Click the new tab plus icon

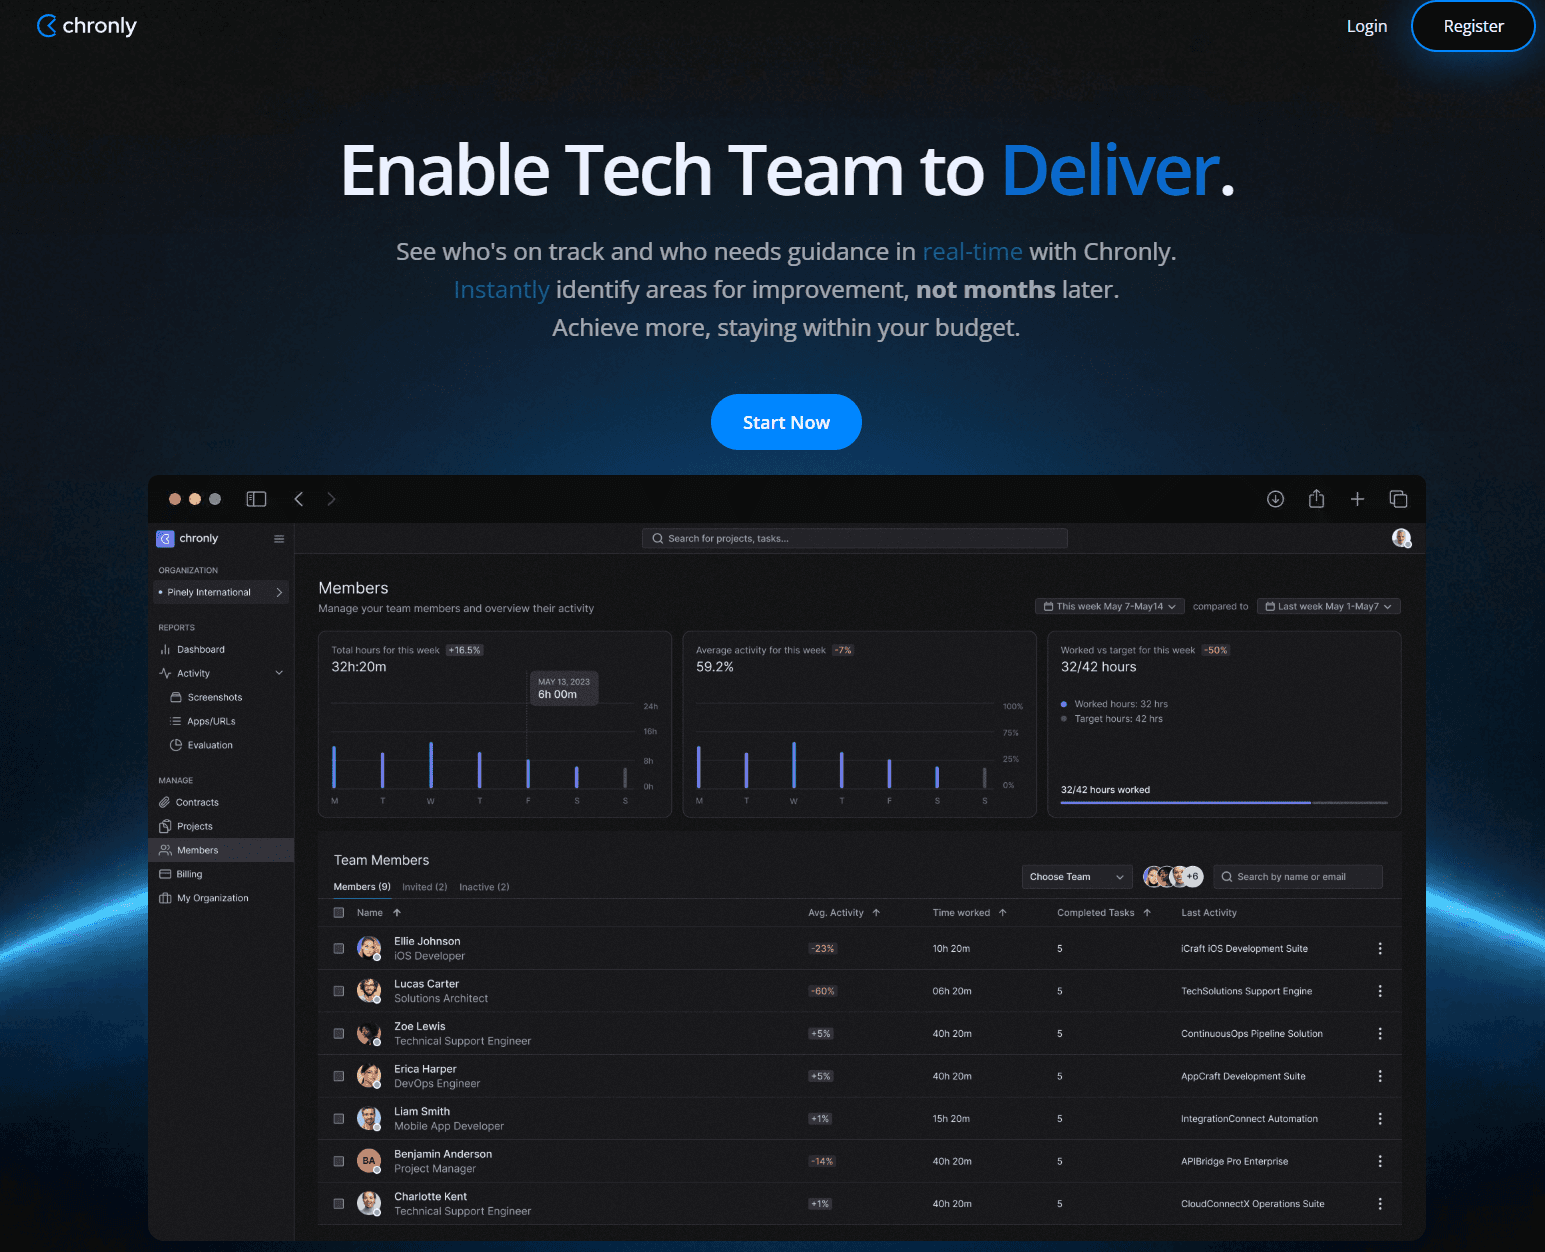click(1357, 499)
